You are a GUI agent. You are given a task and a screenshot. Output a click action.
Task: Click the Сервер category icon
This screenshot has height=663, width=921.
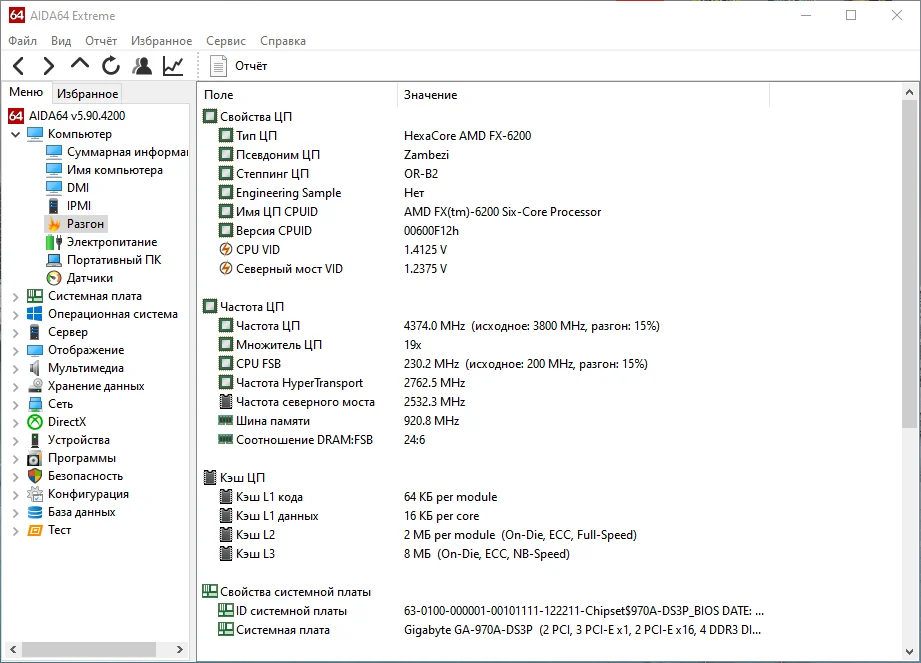pos(35,332)
